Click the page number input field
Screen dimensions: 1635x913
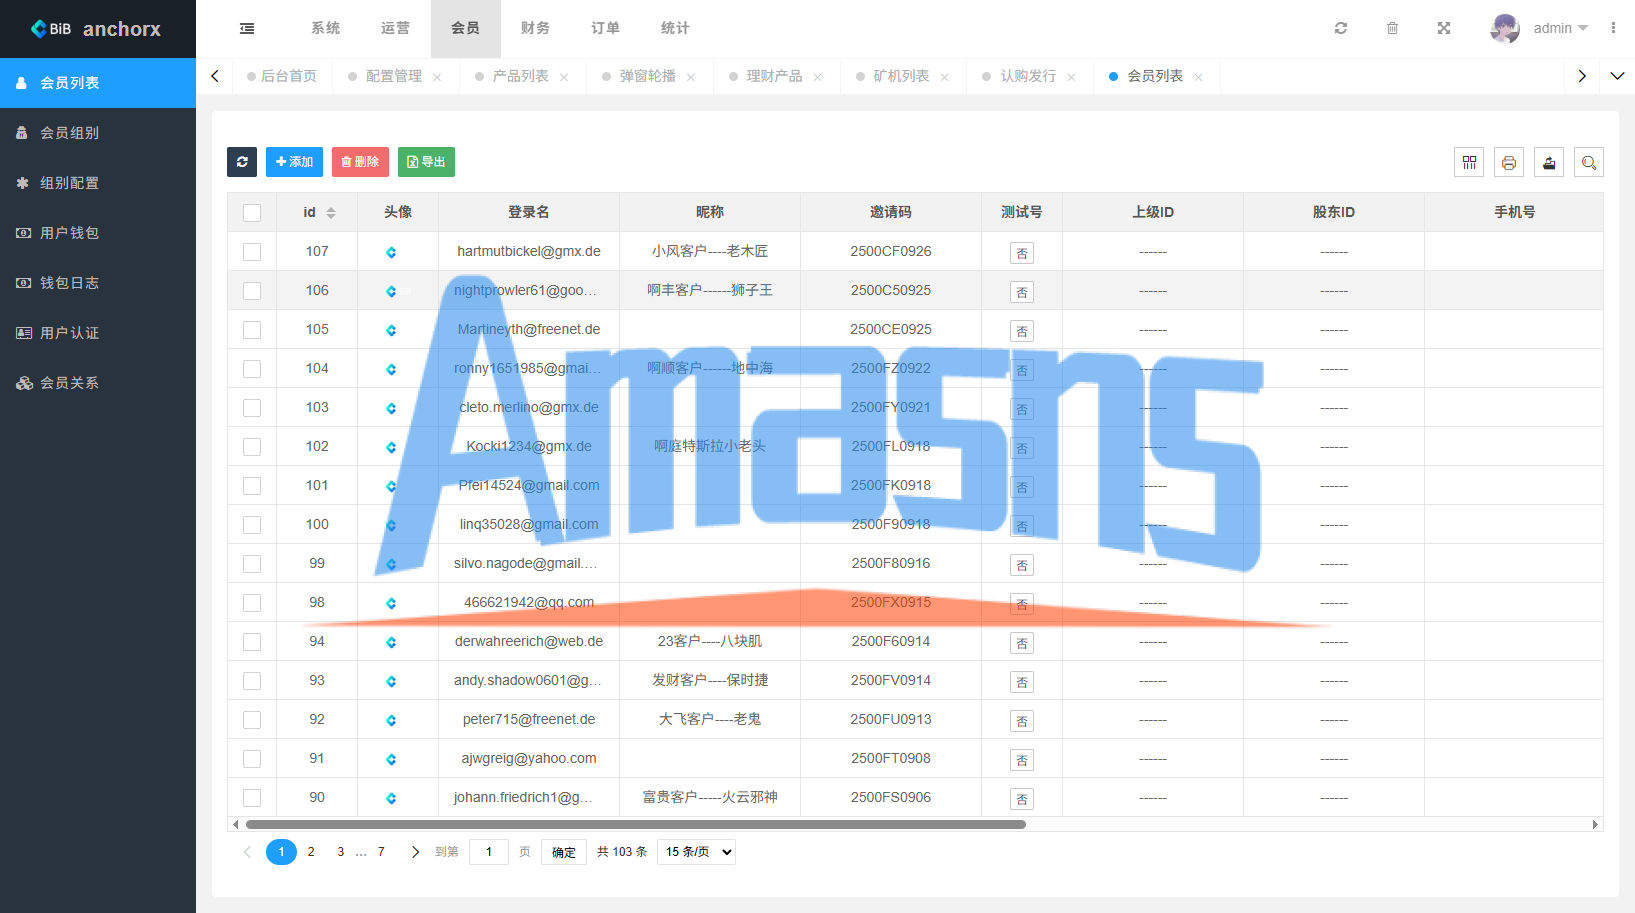point(489,852)
